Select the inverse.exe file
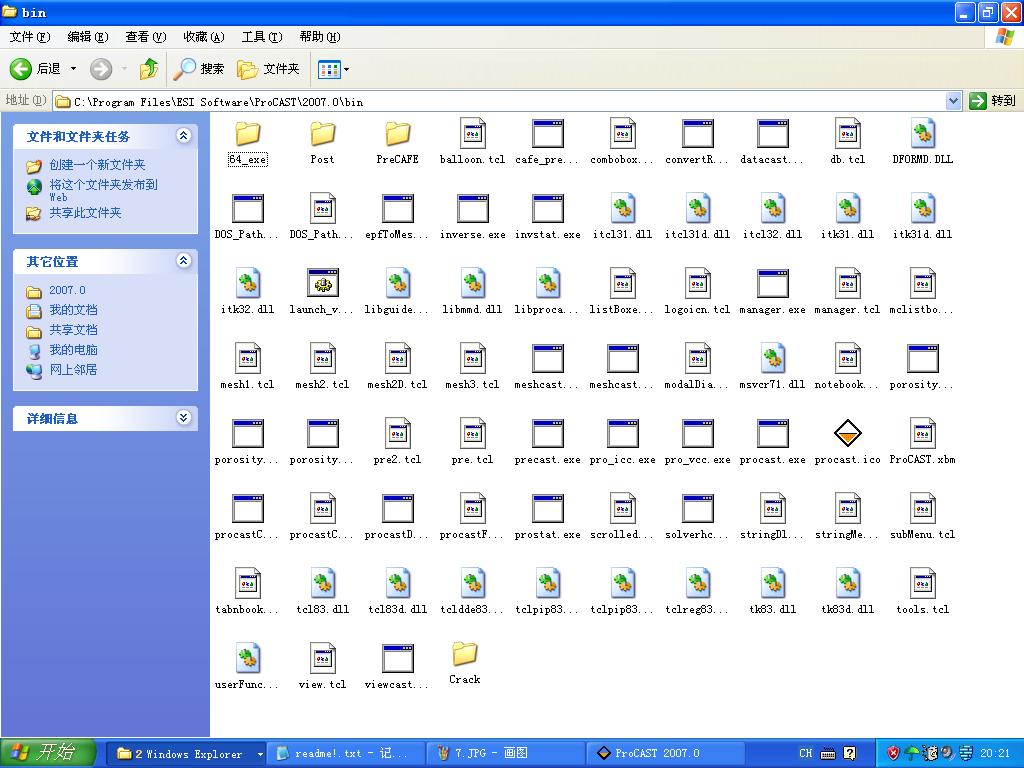 [x=472, y=217]
